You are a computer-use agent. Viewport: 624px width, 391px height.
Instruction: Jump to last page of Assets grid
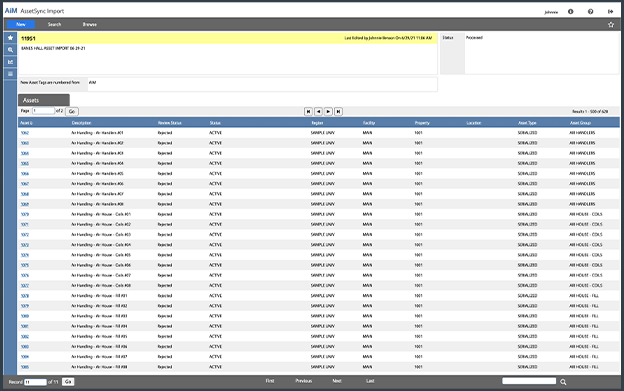pos(338,112)
